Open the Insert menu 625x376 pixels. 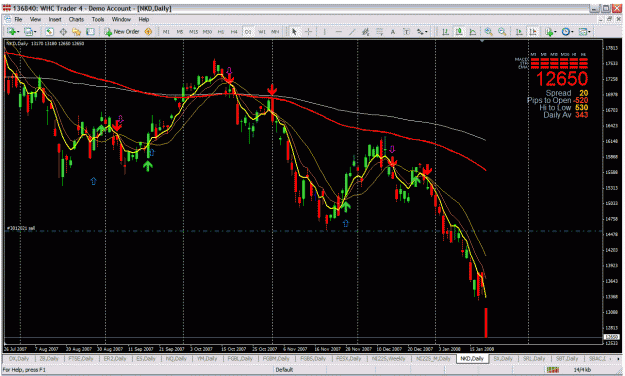(55, 19)
